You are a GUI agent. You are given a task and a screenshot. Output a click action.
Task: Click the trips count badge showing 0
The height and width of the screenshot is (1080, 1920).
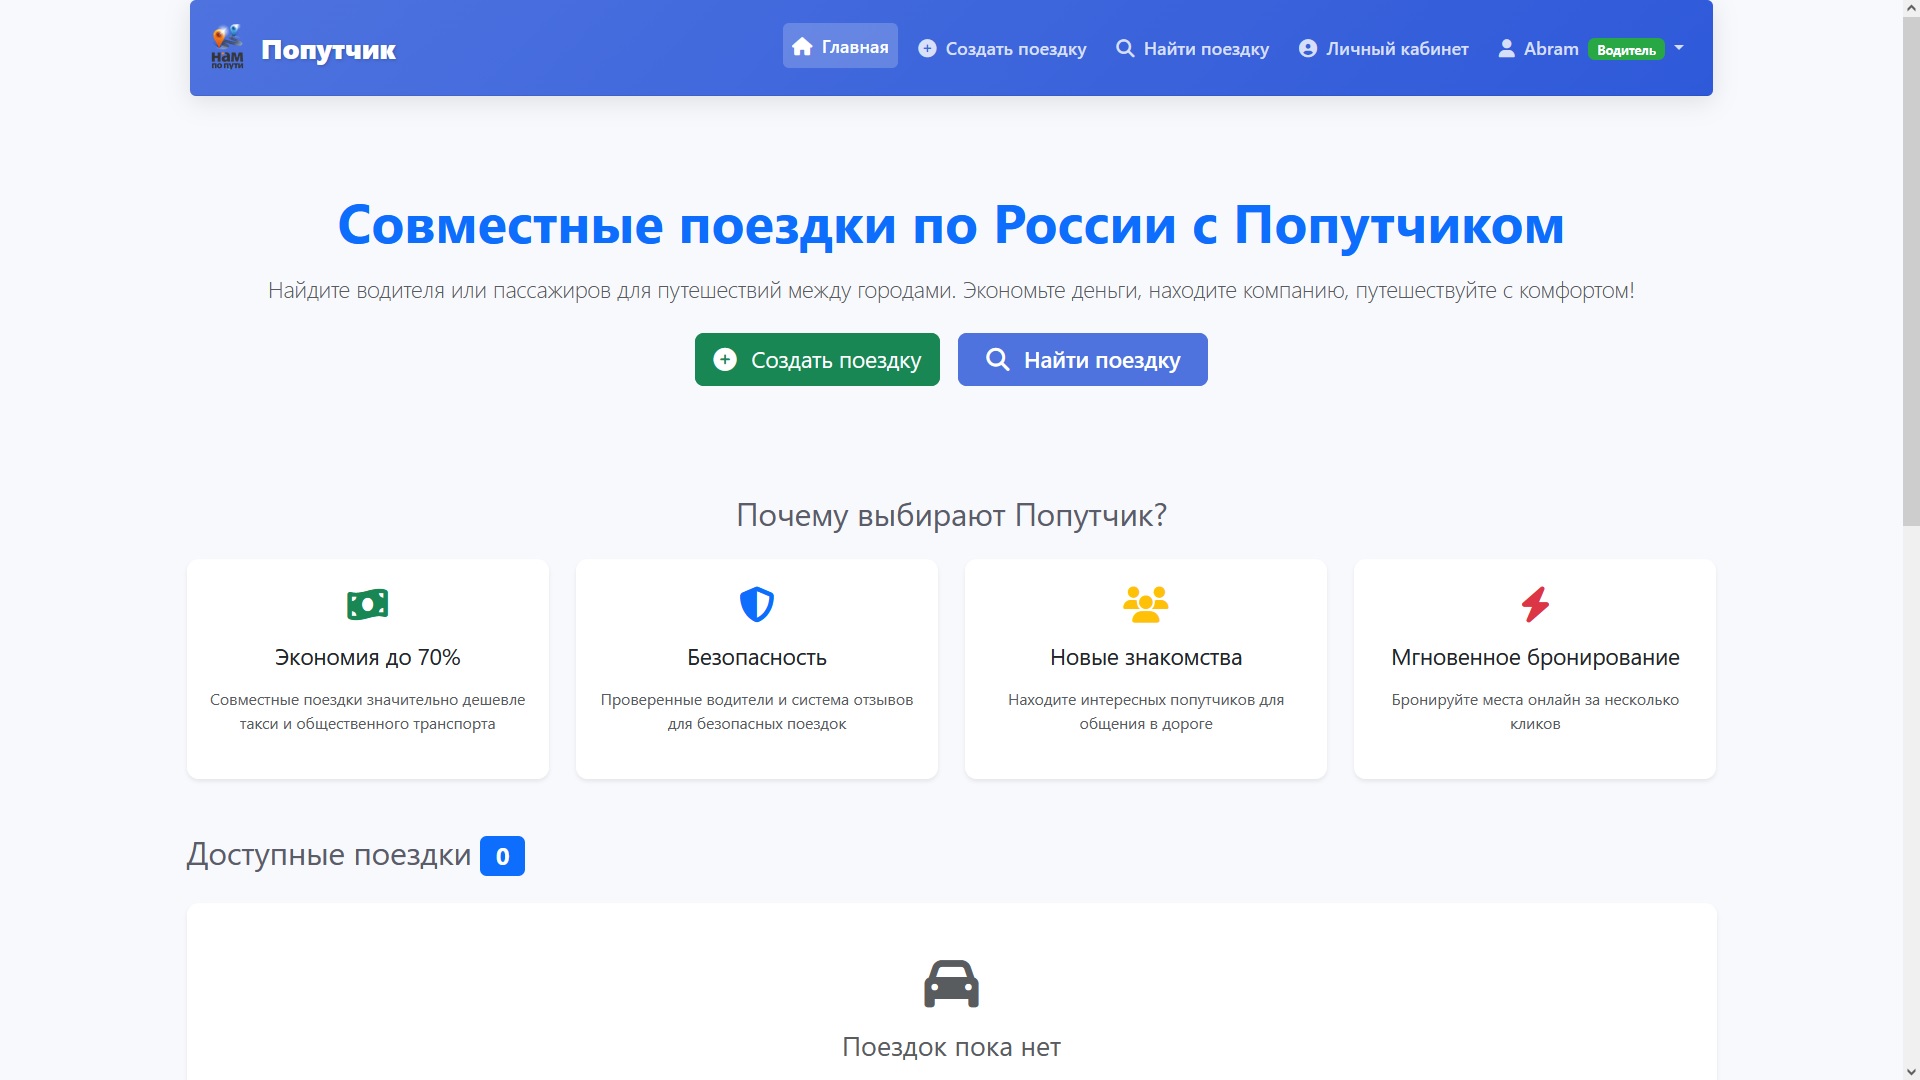pos(502,856)
